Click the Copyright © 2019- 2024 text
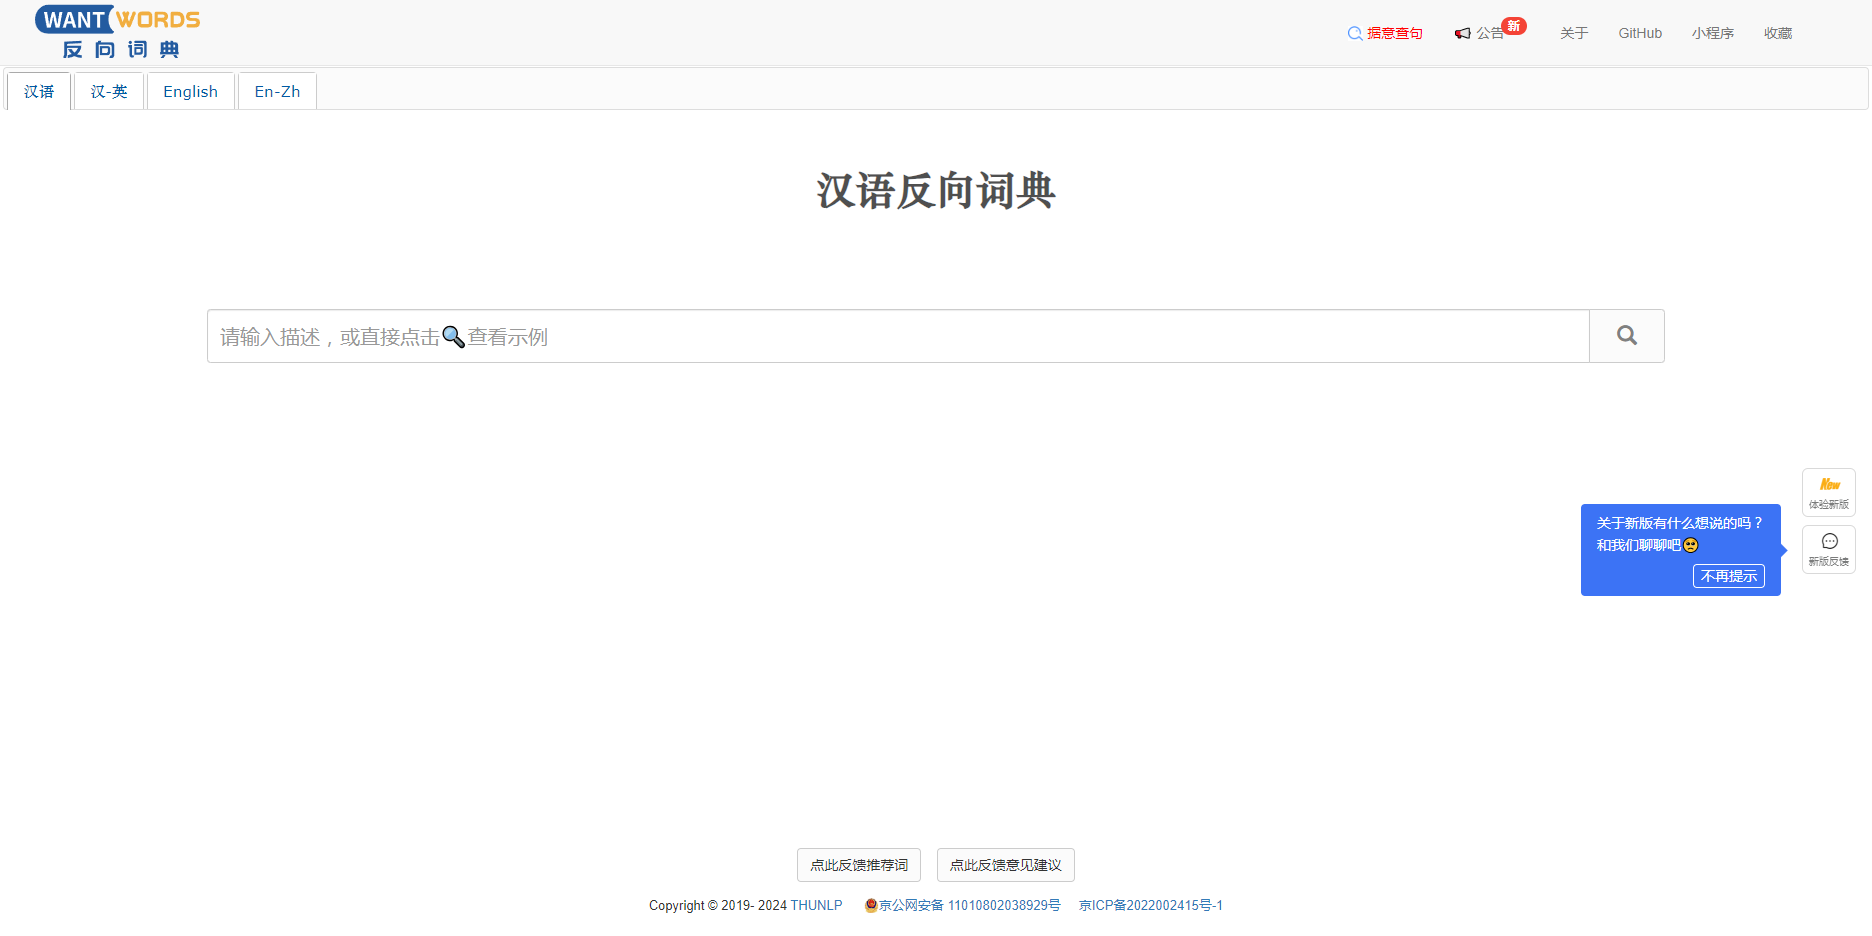 [718, 906]
